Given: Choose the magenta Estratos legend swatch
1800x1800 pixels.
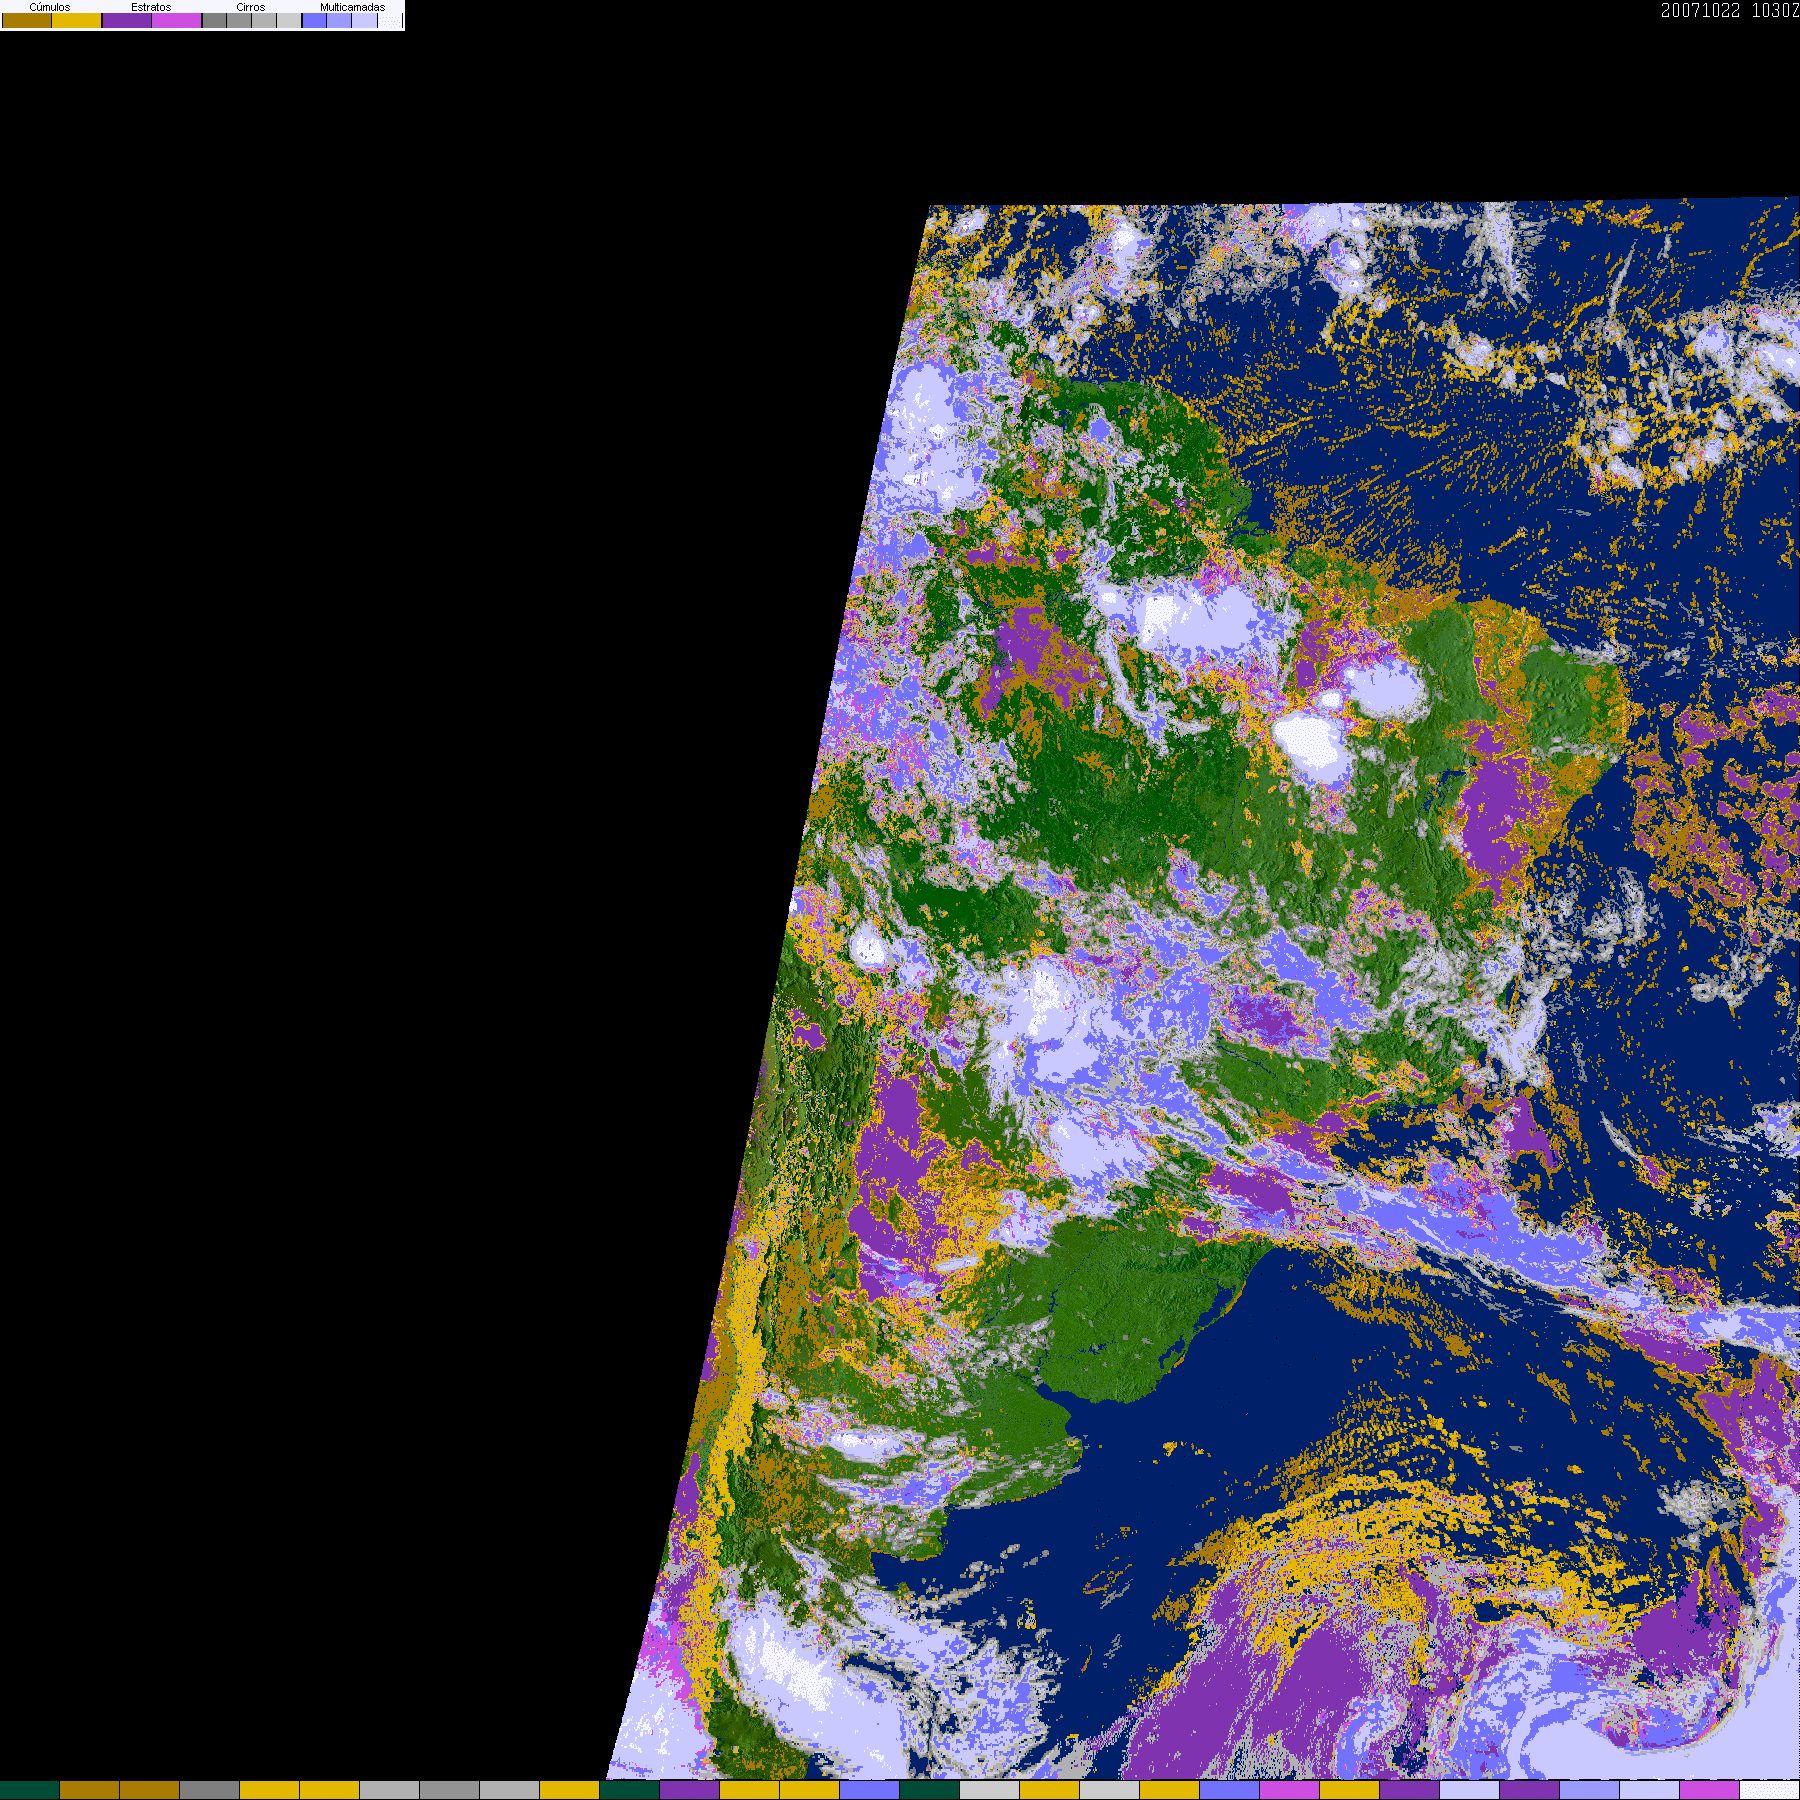Looking at the screenshot, I should 177,20.
